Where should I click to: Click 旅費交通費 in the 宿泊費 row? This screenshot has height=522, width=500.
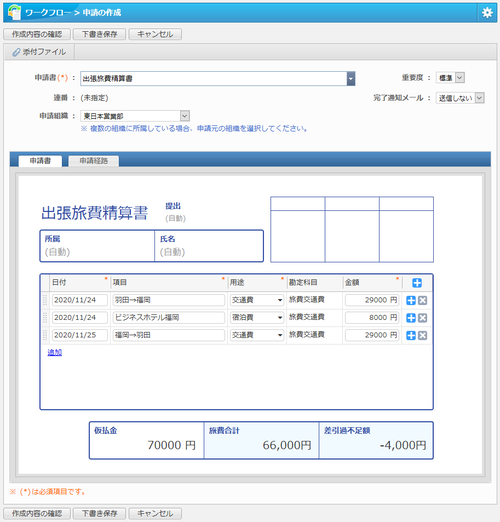tap(307, 317)
